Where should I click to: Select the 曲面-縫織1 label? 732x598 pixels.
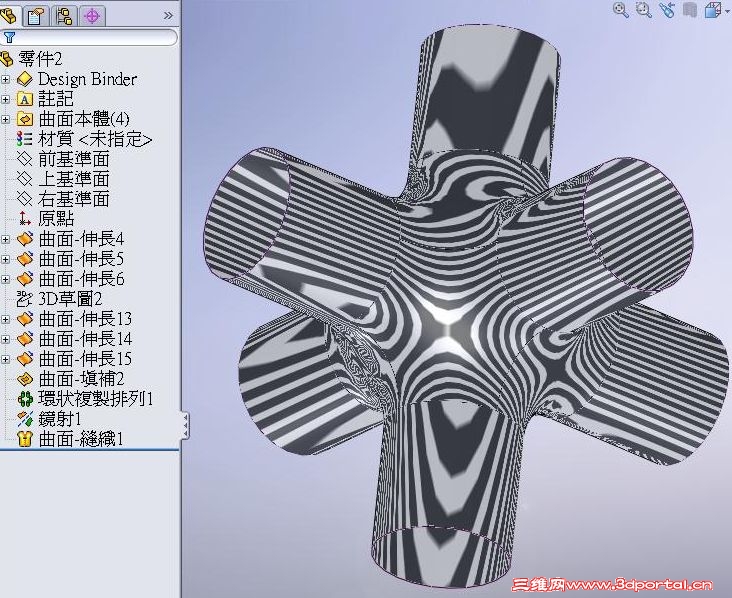tap(81, 439)
